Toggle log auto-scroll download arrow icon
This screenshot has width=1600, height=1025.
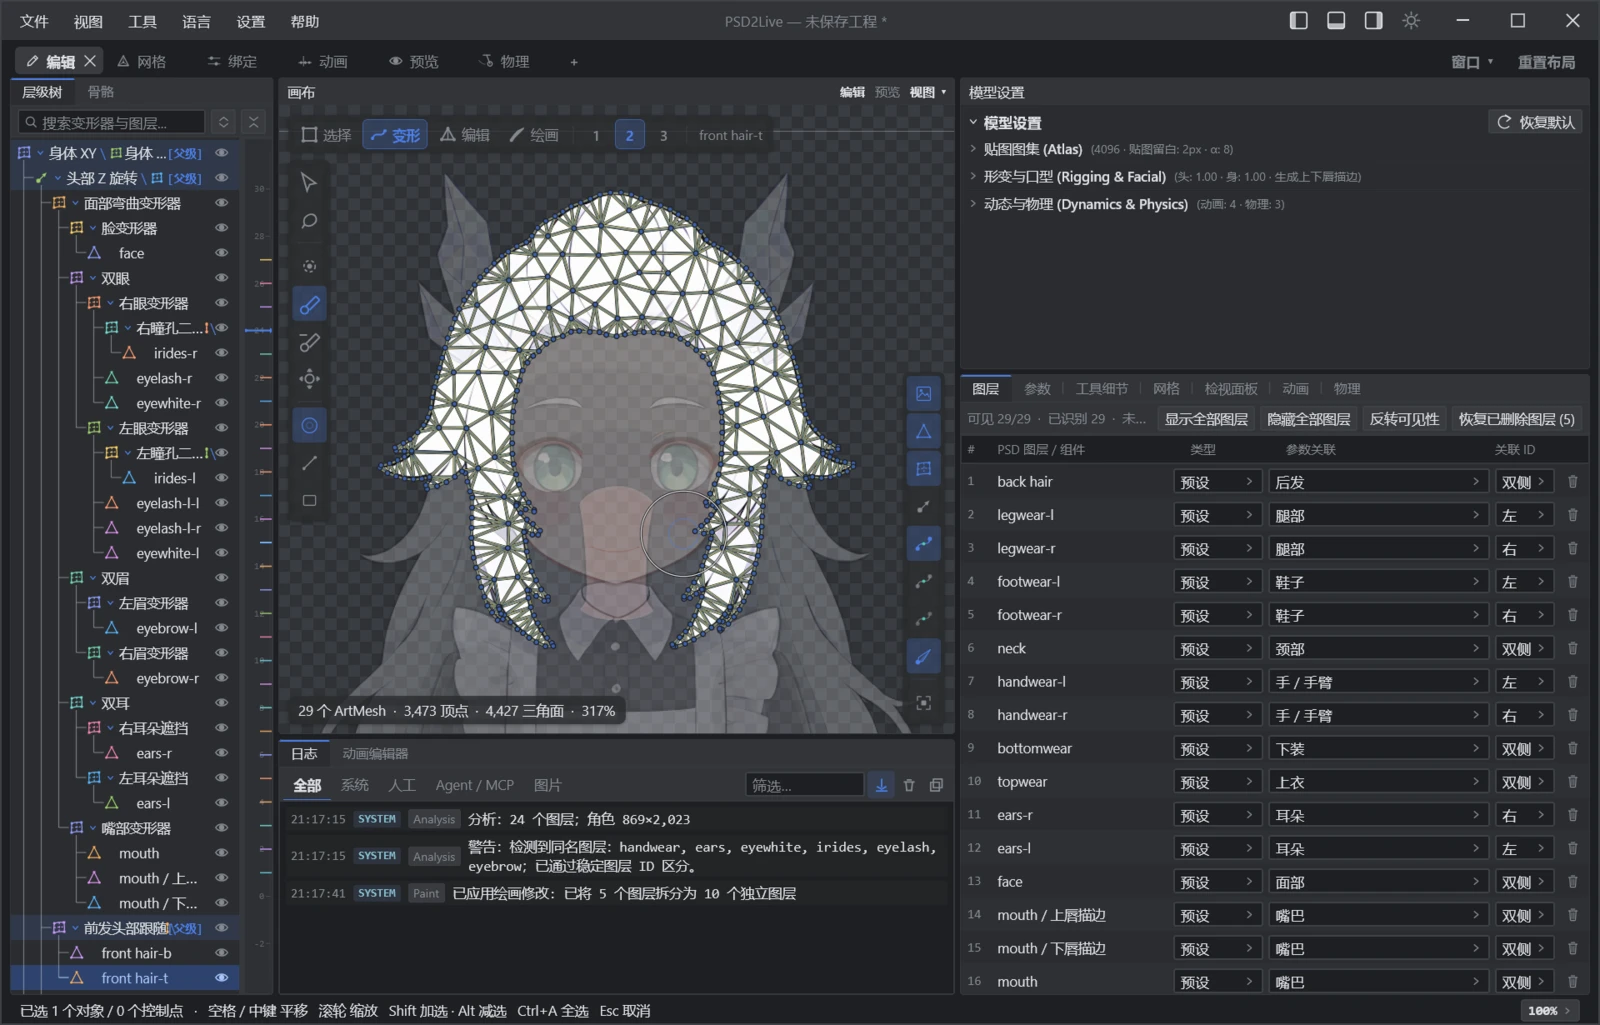881,786
